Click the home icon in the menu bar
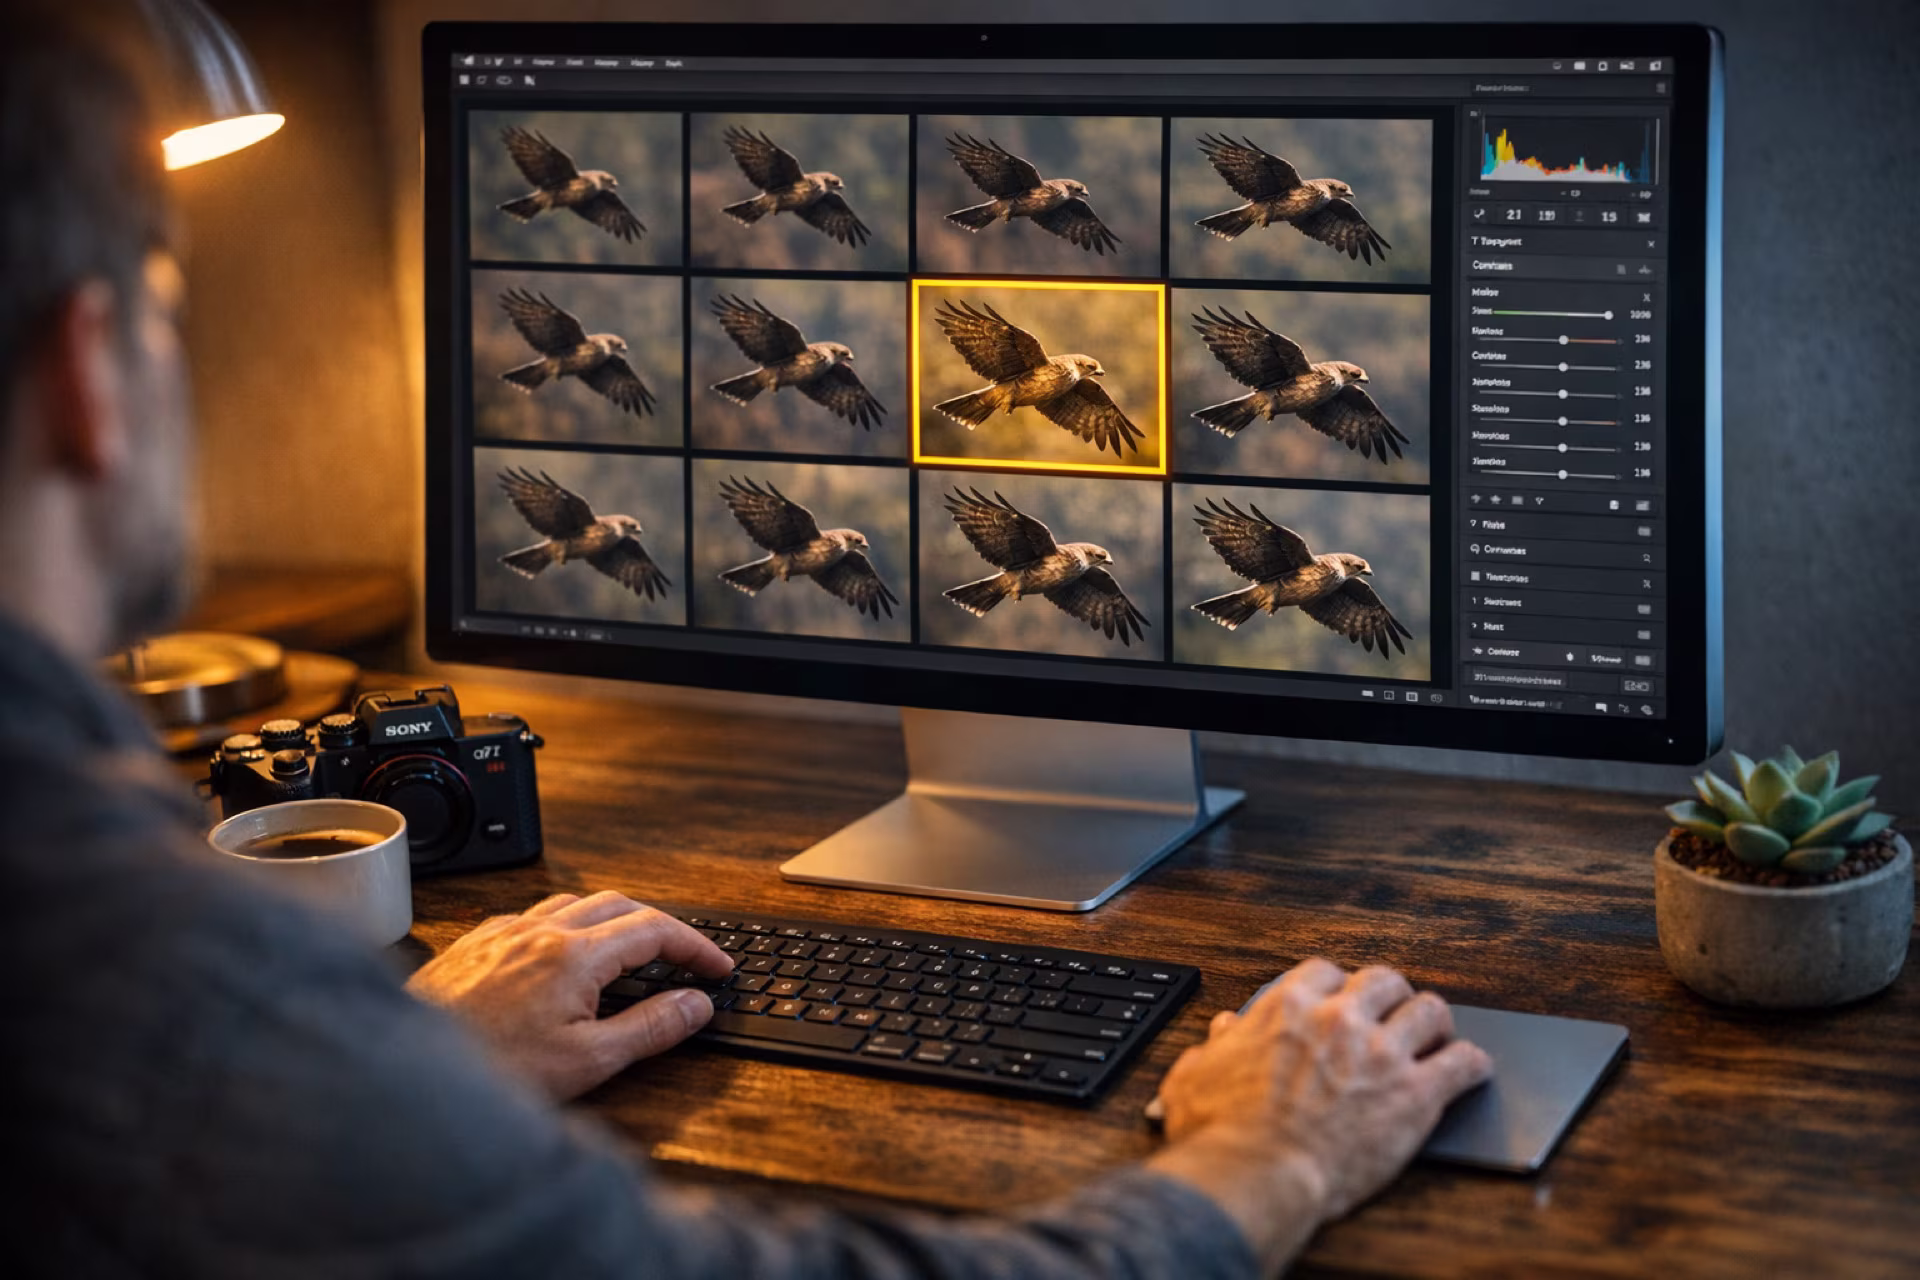1920x1280 pixels. tap(468, 61)
